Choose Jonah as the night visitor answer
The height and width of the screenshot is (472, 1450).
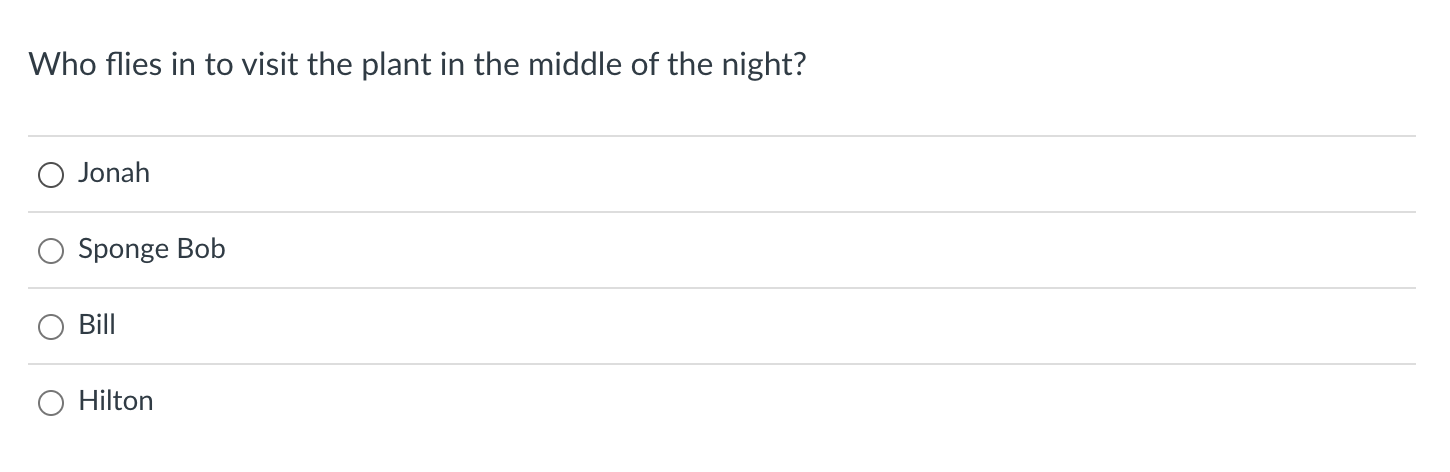click(51, 175)
